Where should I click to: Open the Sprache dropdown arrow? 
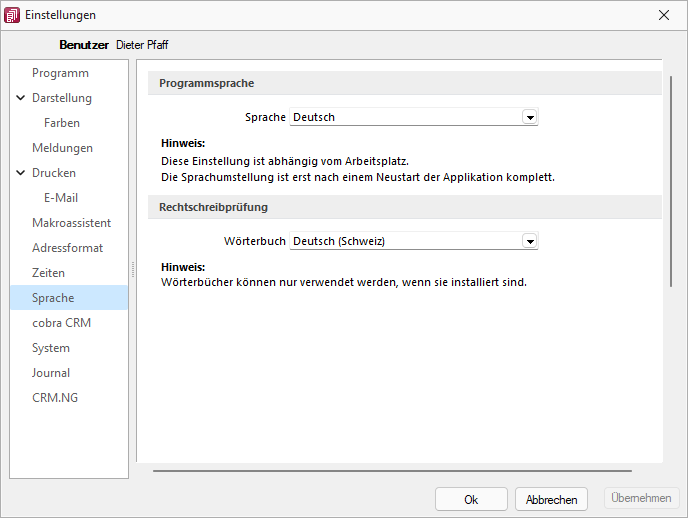pyautogui.click(x=530, y=118)
